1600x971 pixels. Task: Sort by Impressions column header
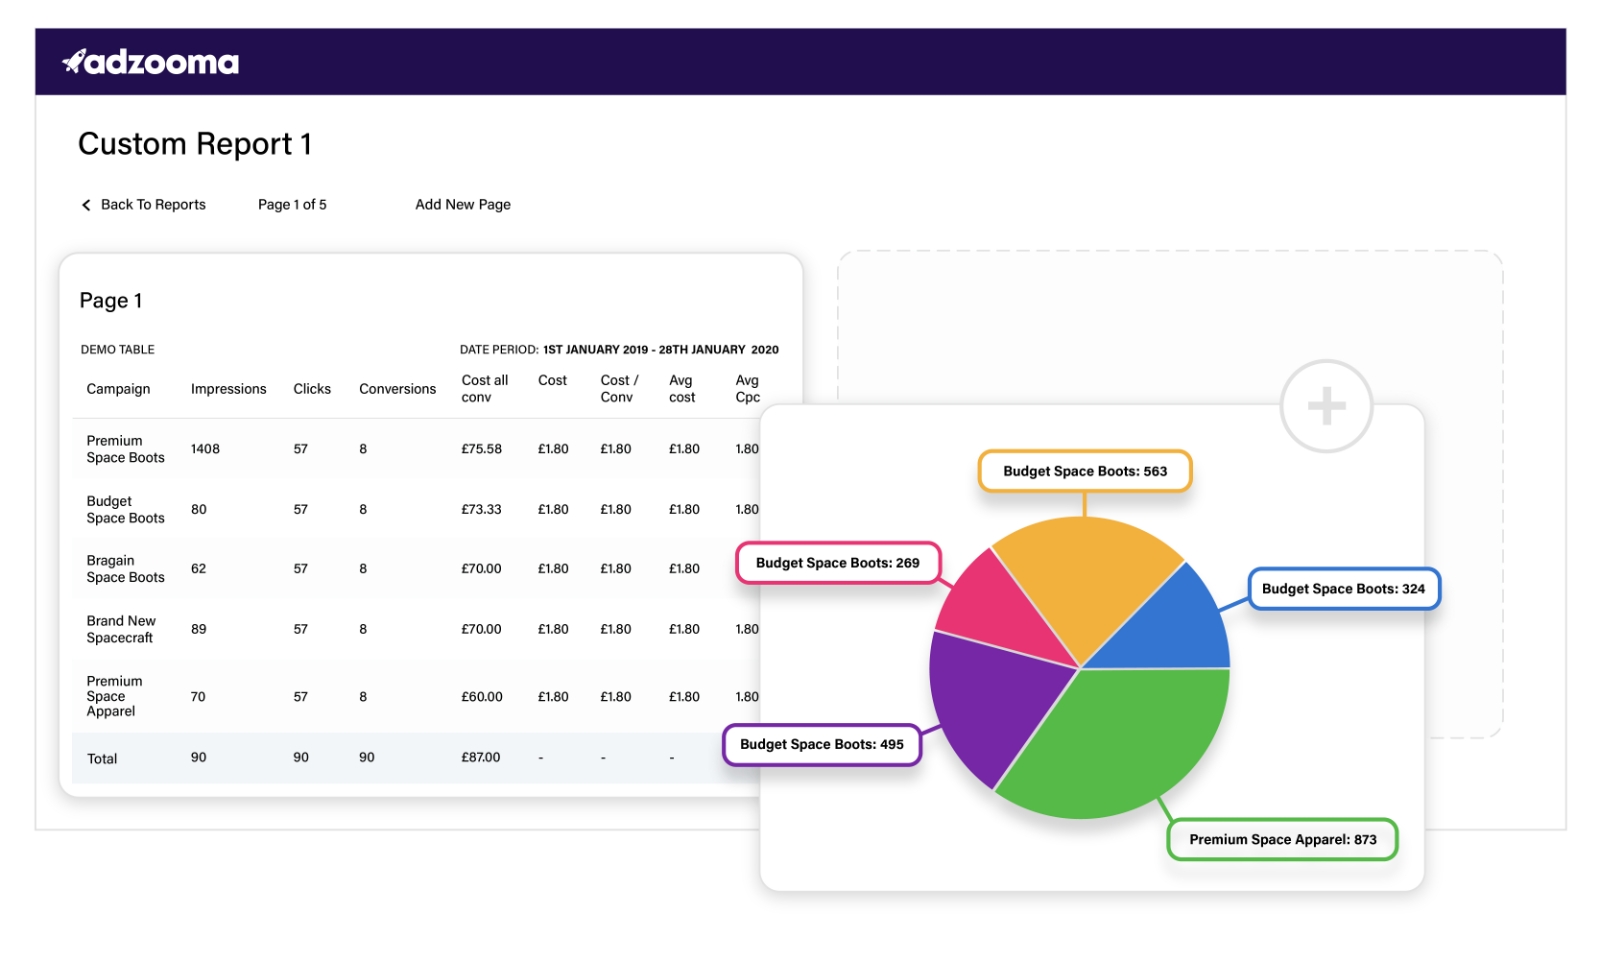(228, 389)
